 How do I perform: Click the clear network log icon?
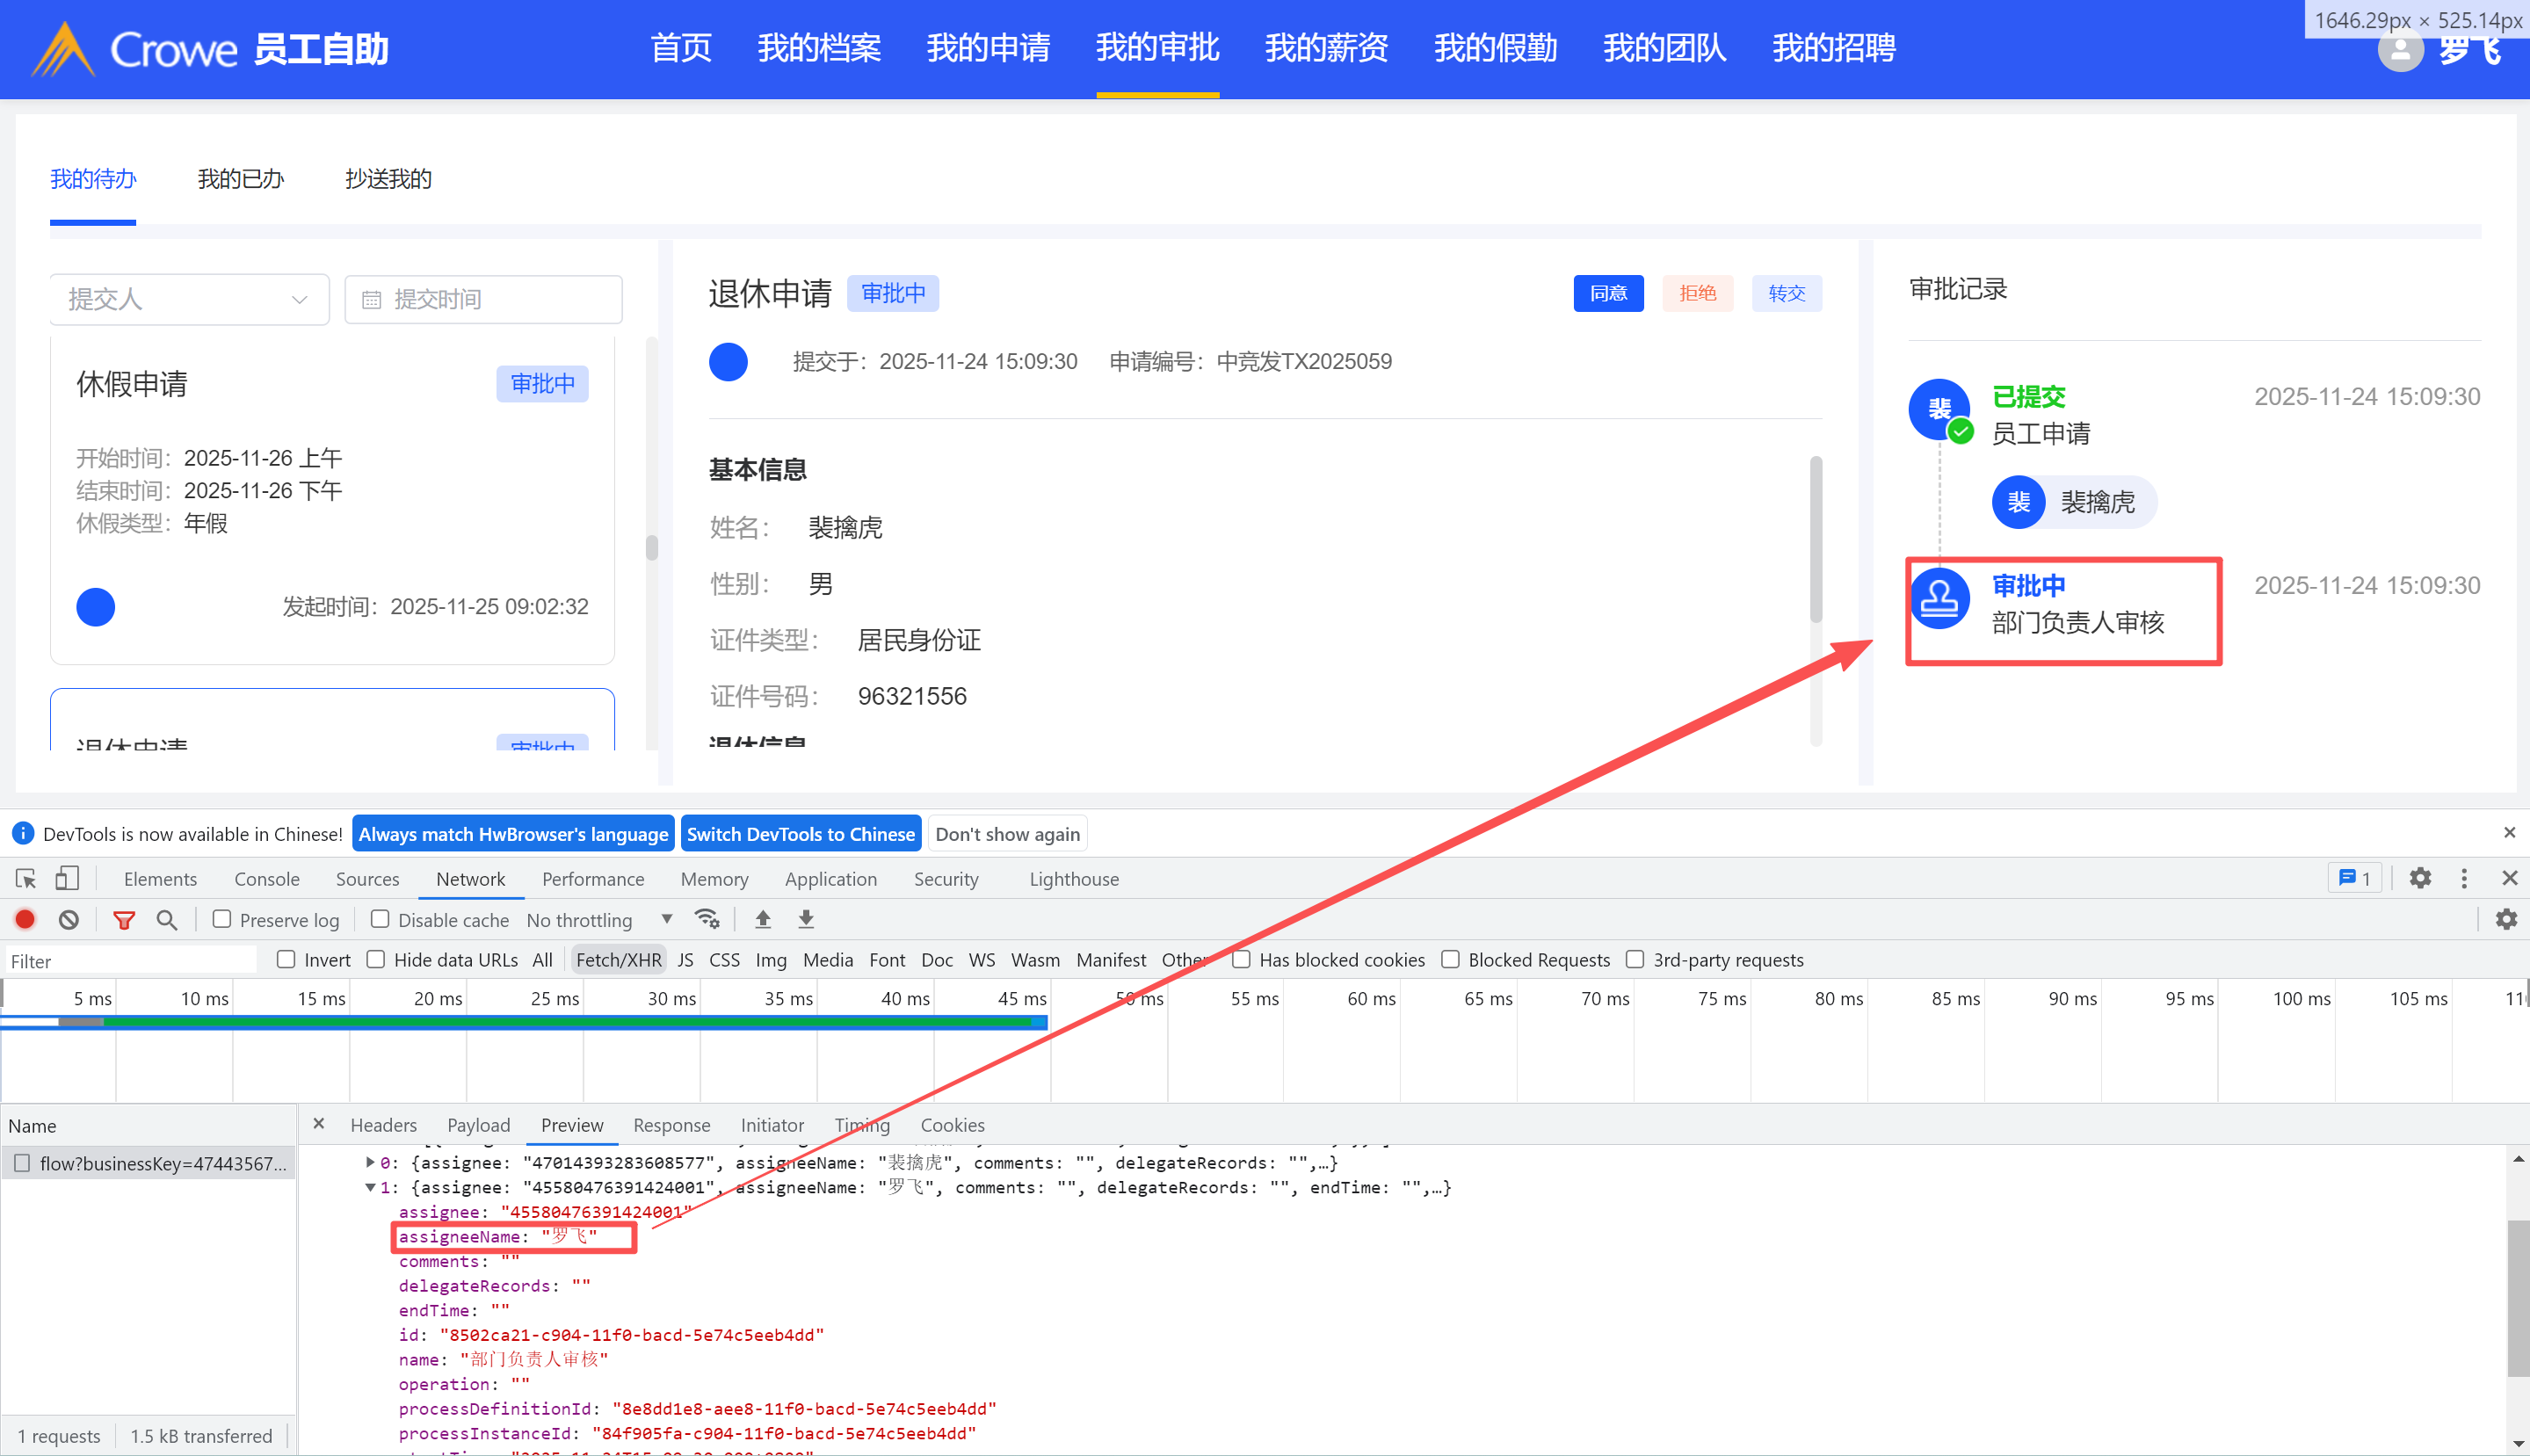(69, 919)
